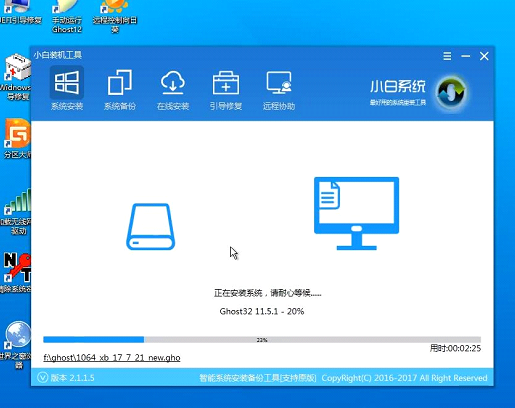The width and height of the screenshot is (515, 408).
Task: Open the 远程控制 sun icon desktop shortcut
Action: (x=115, y=17)
